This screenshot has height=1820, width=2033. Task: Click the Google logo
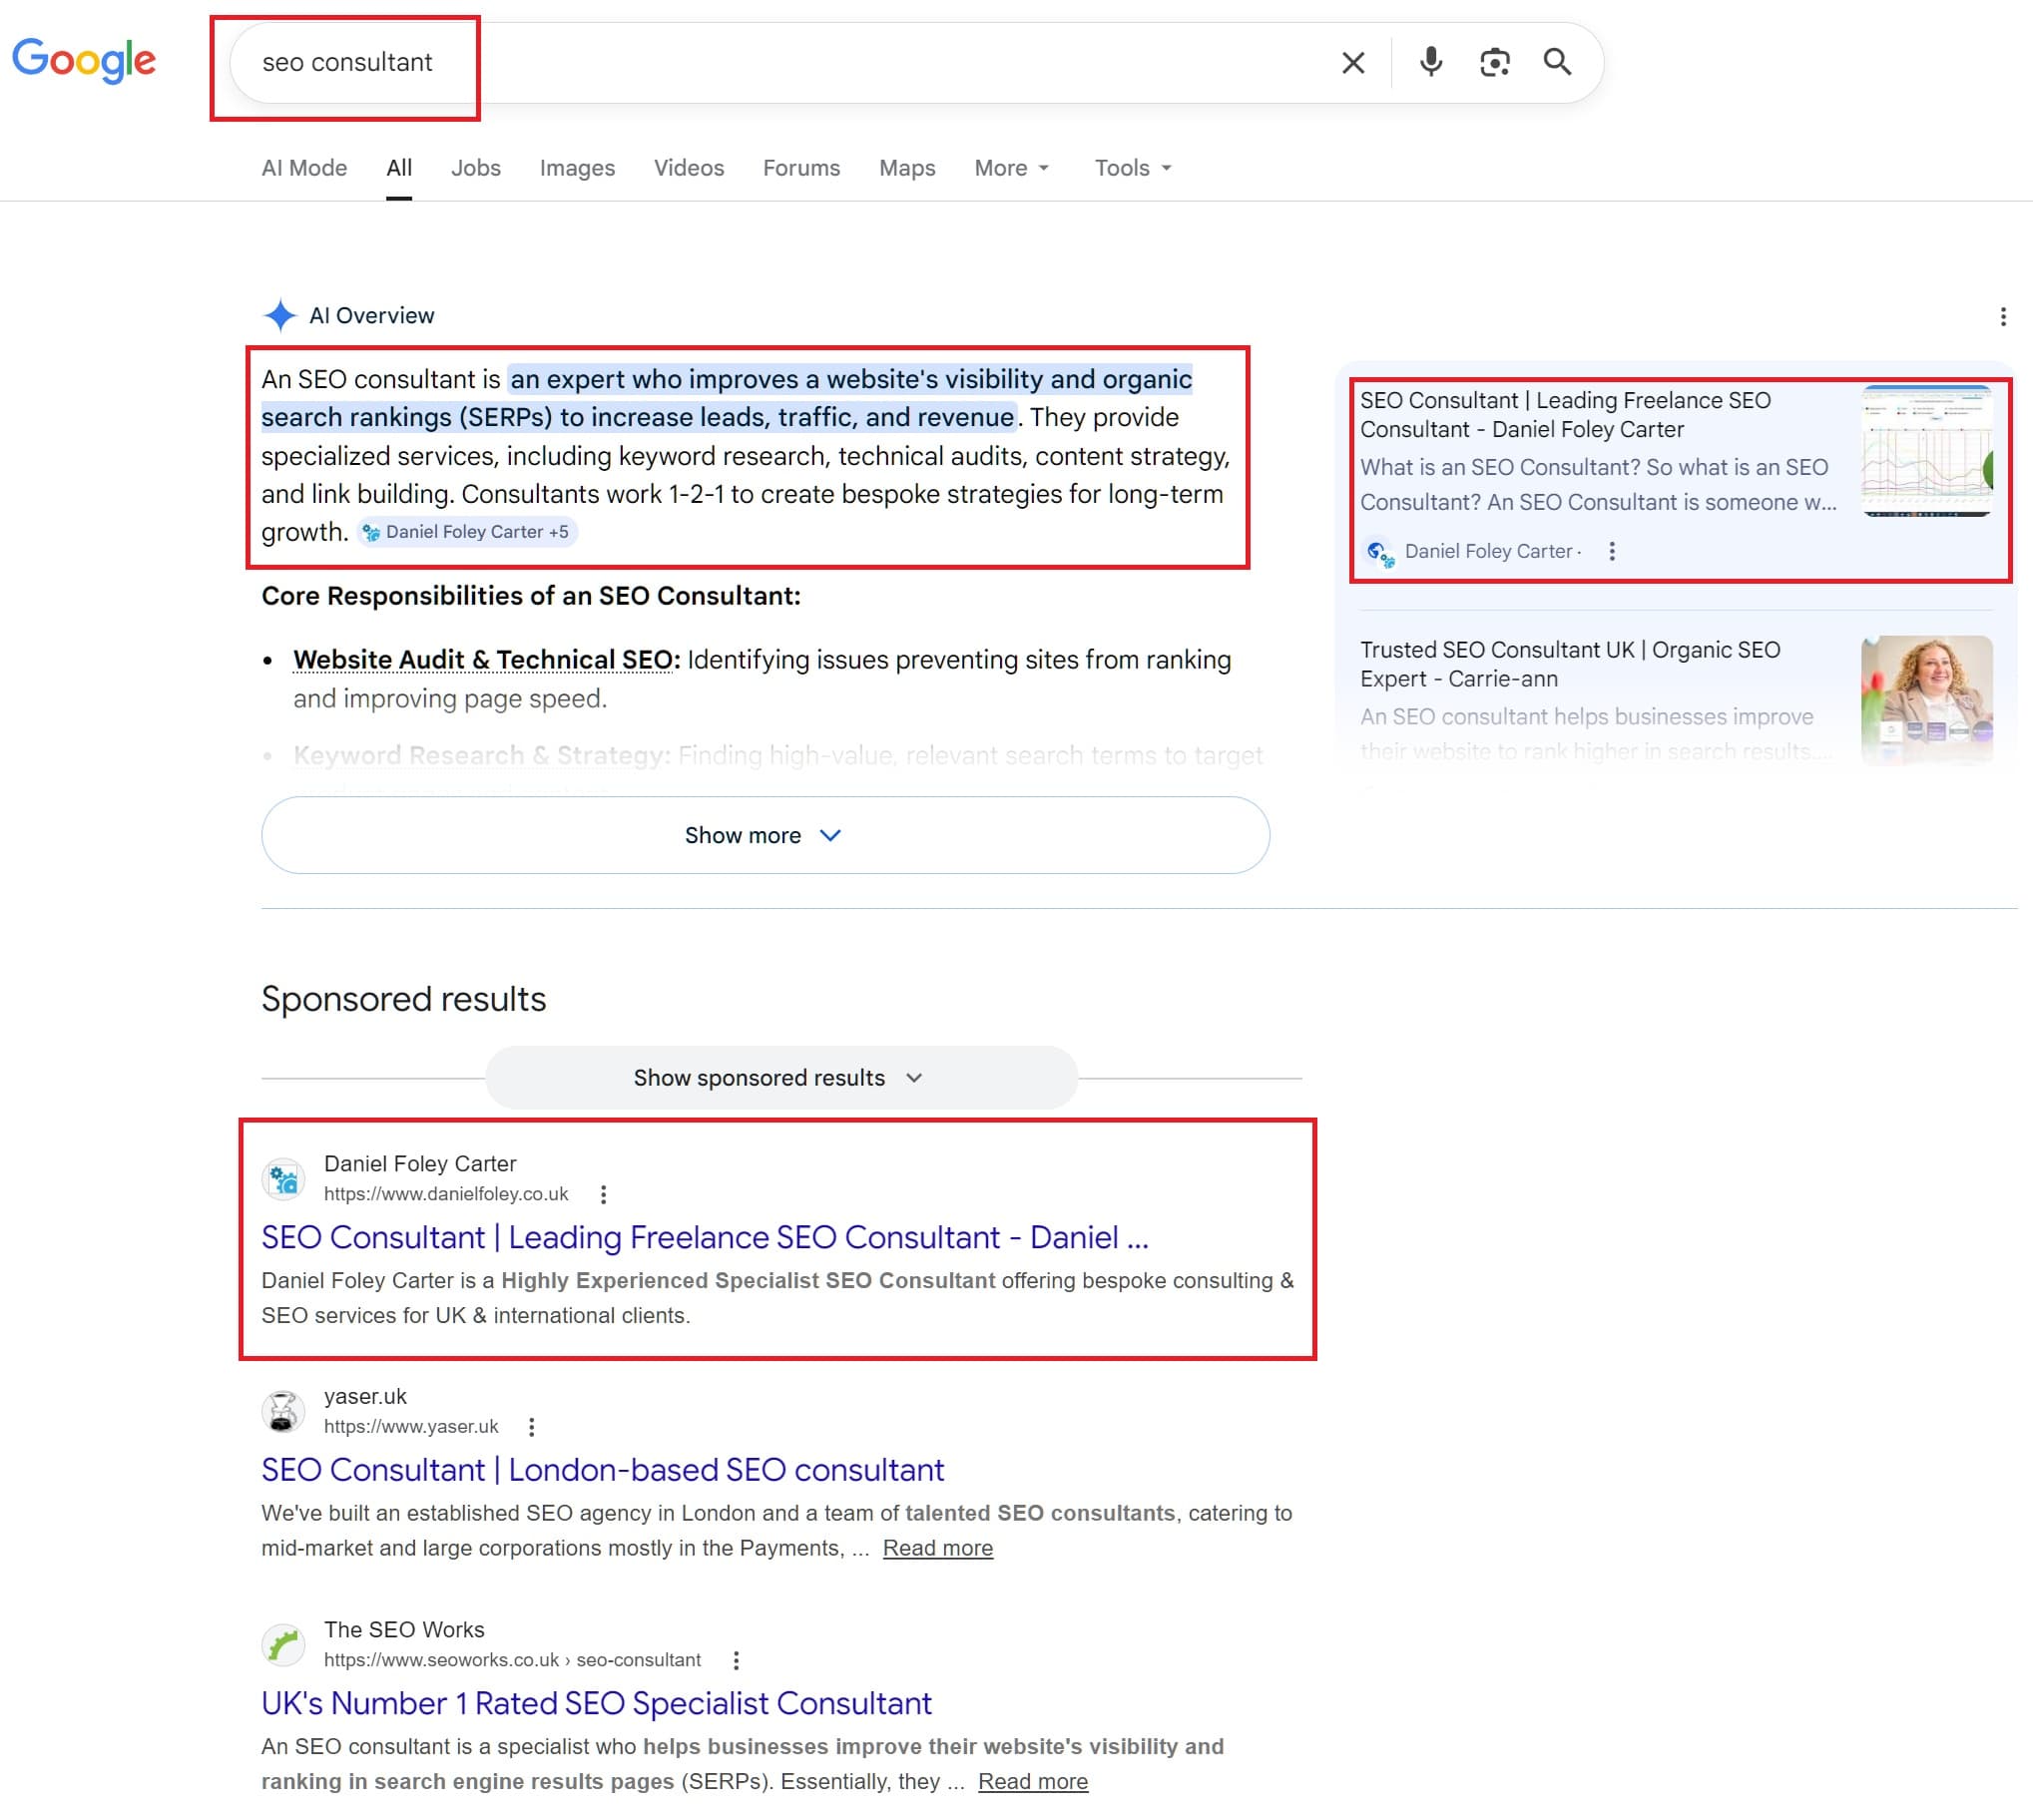point(84,61)
